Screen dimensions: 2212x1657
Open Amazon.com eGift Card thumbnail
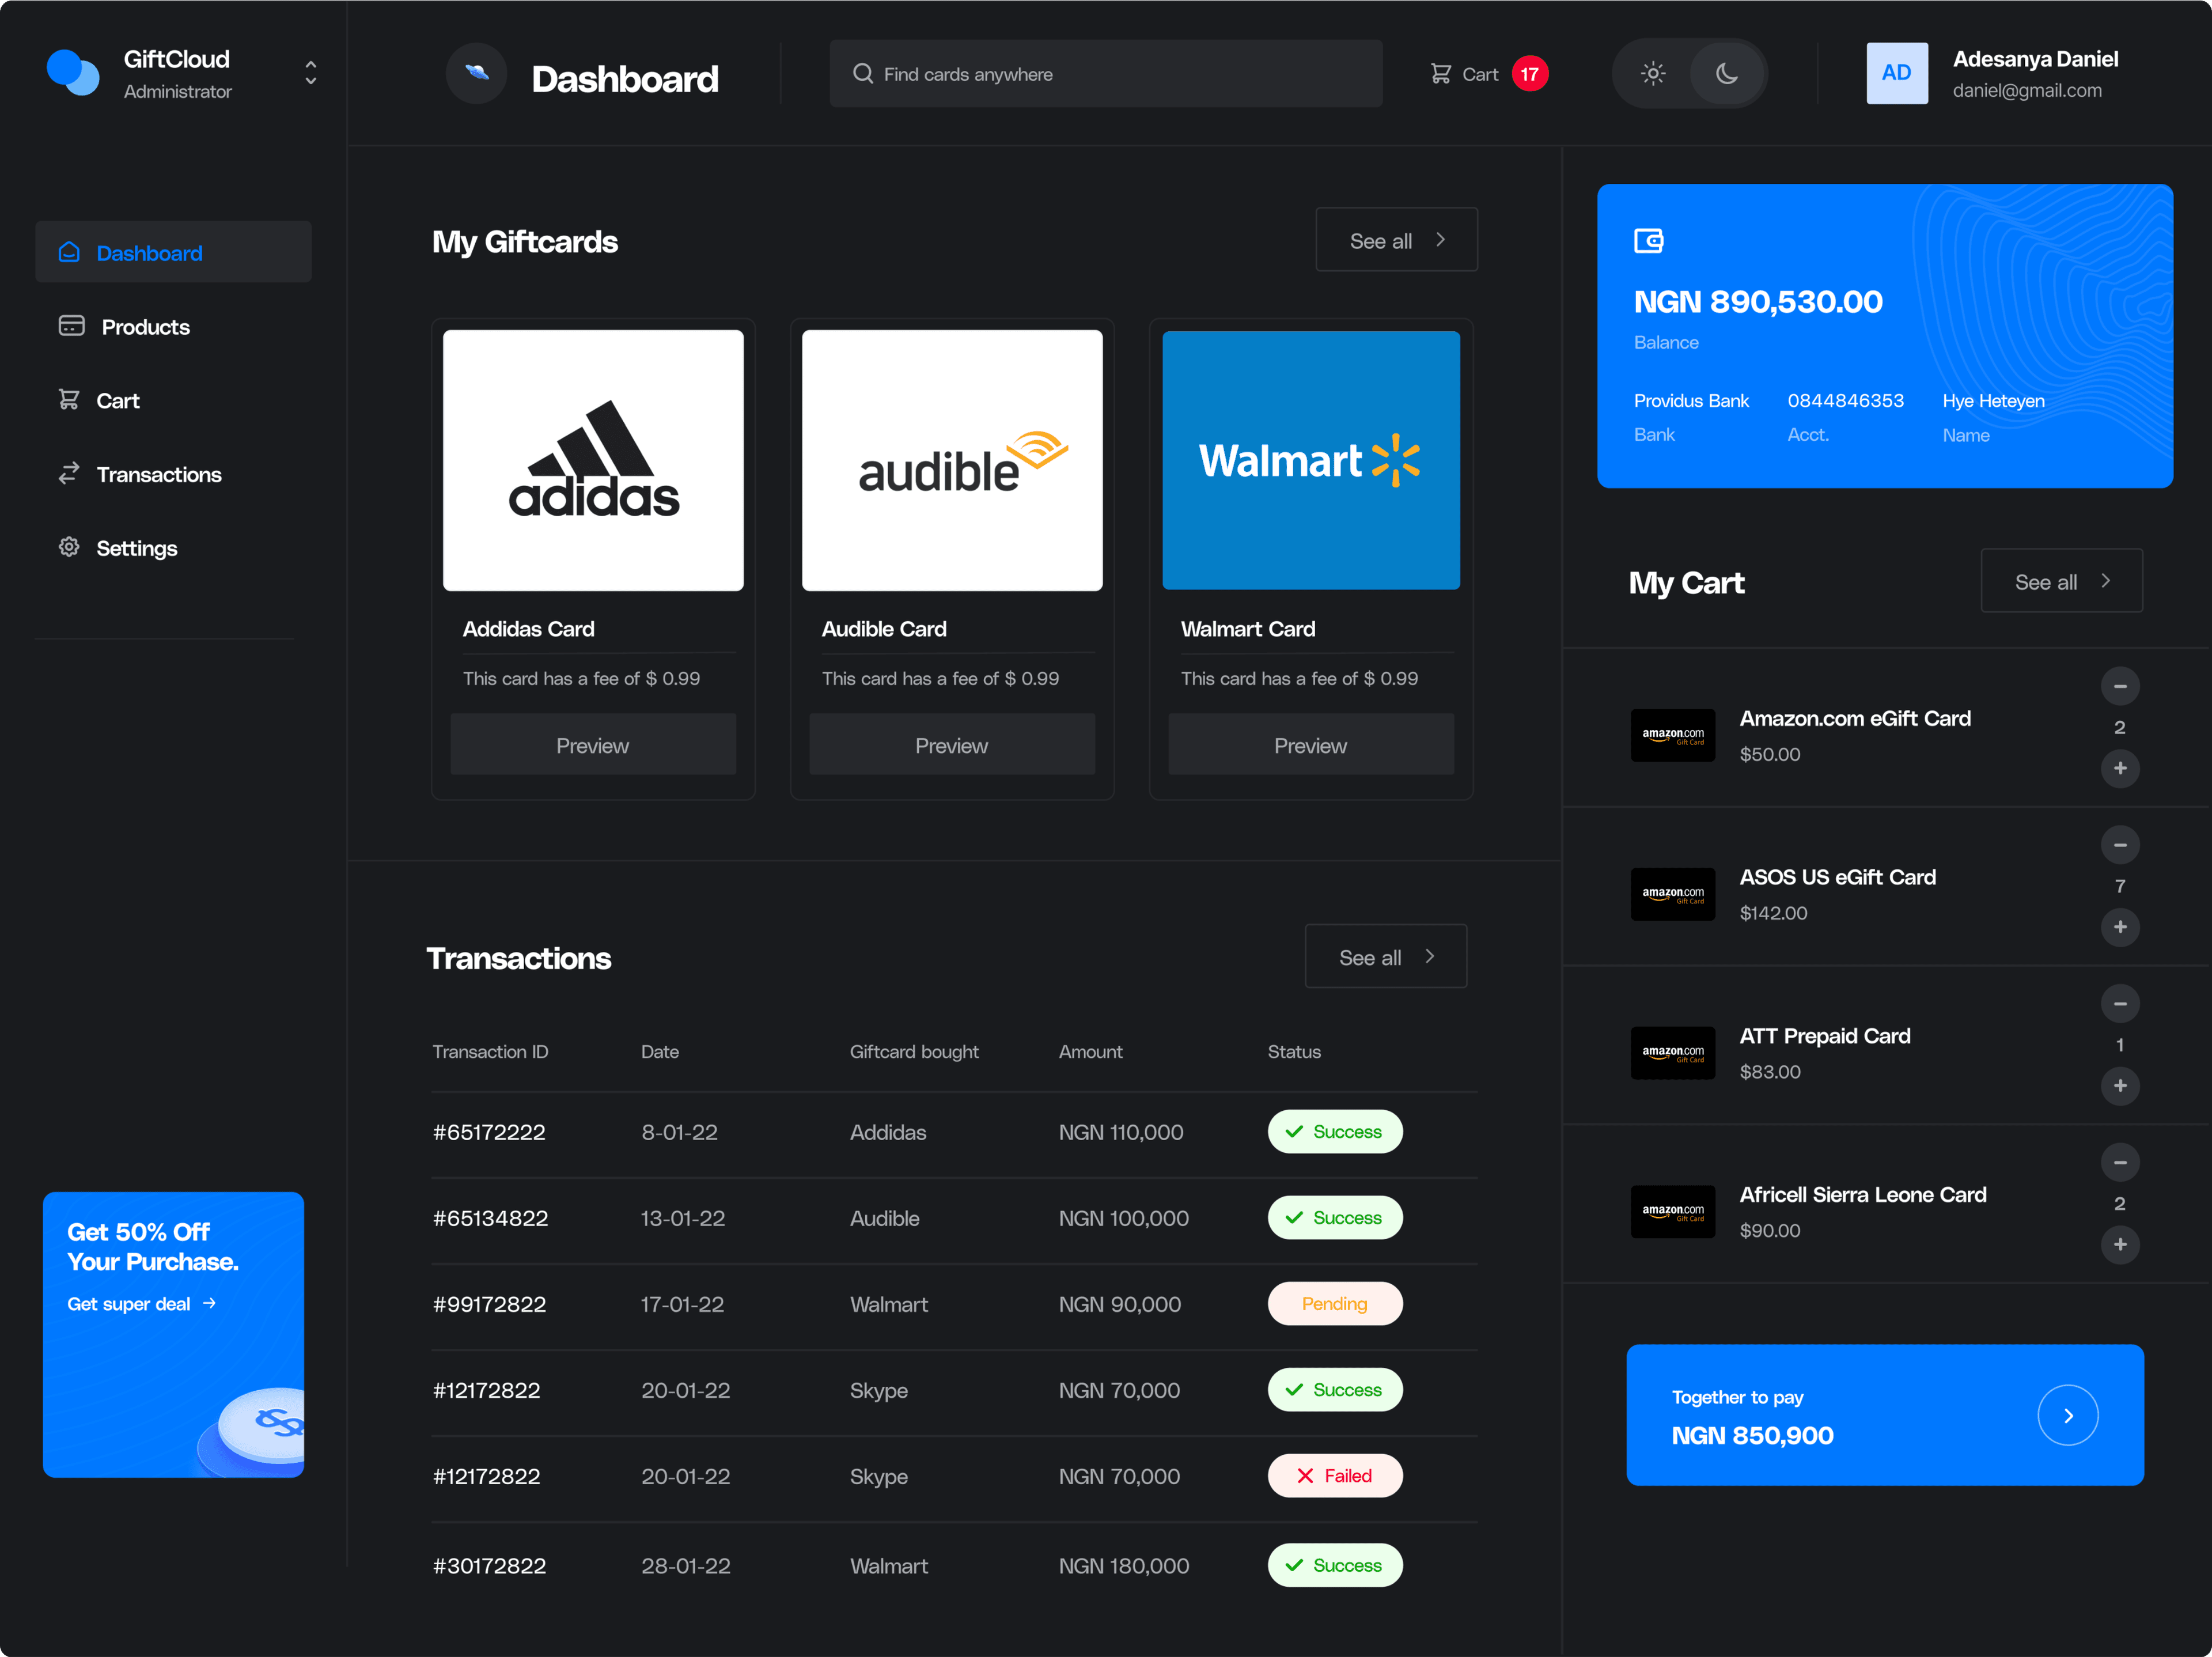coord(1673,736)
